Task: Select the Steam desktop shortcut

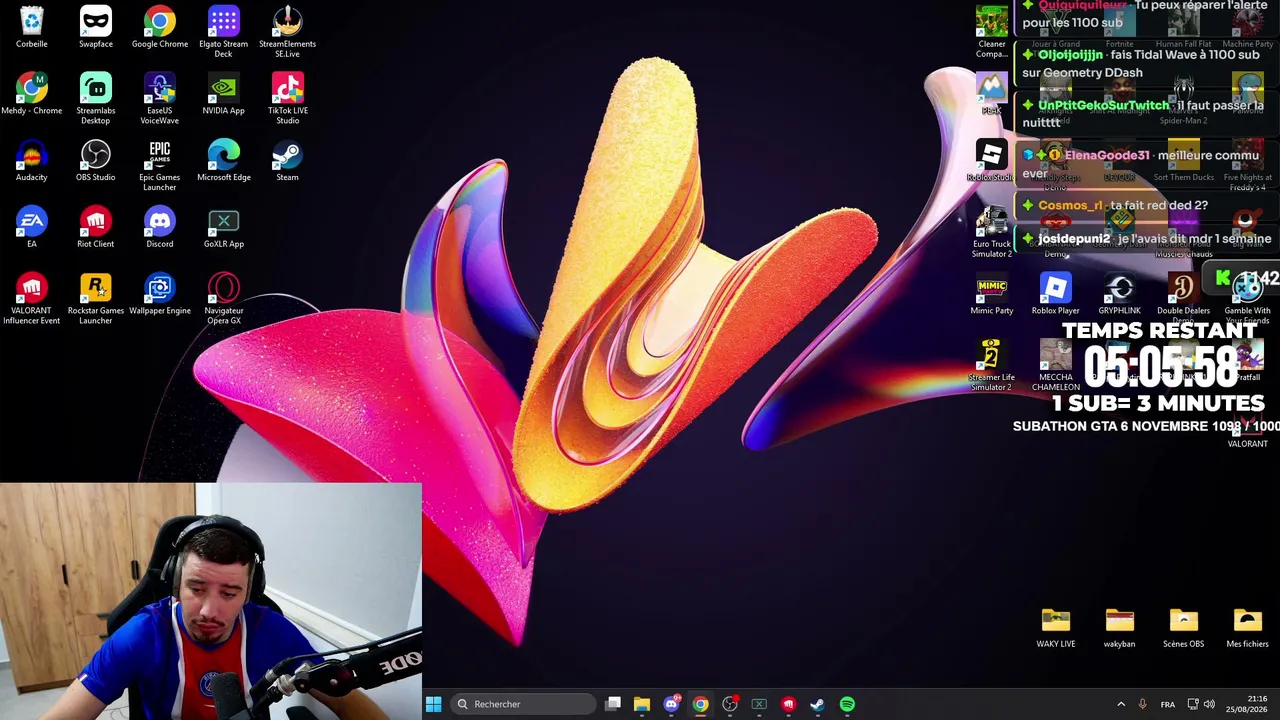Action: [x=288, y=161]
